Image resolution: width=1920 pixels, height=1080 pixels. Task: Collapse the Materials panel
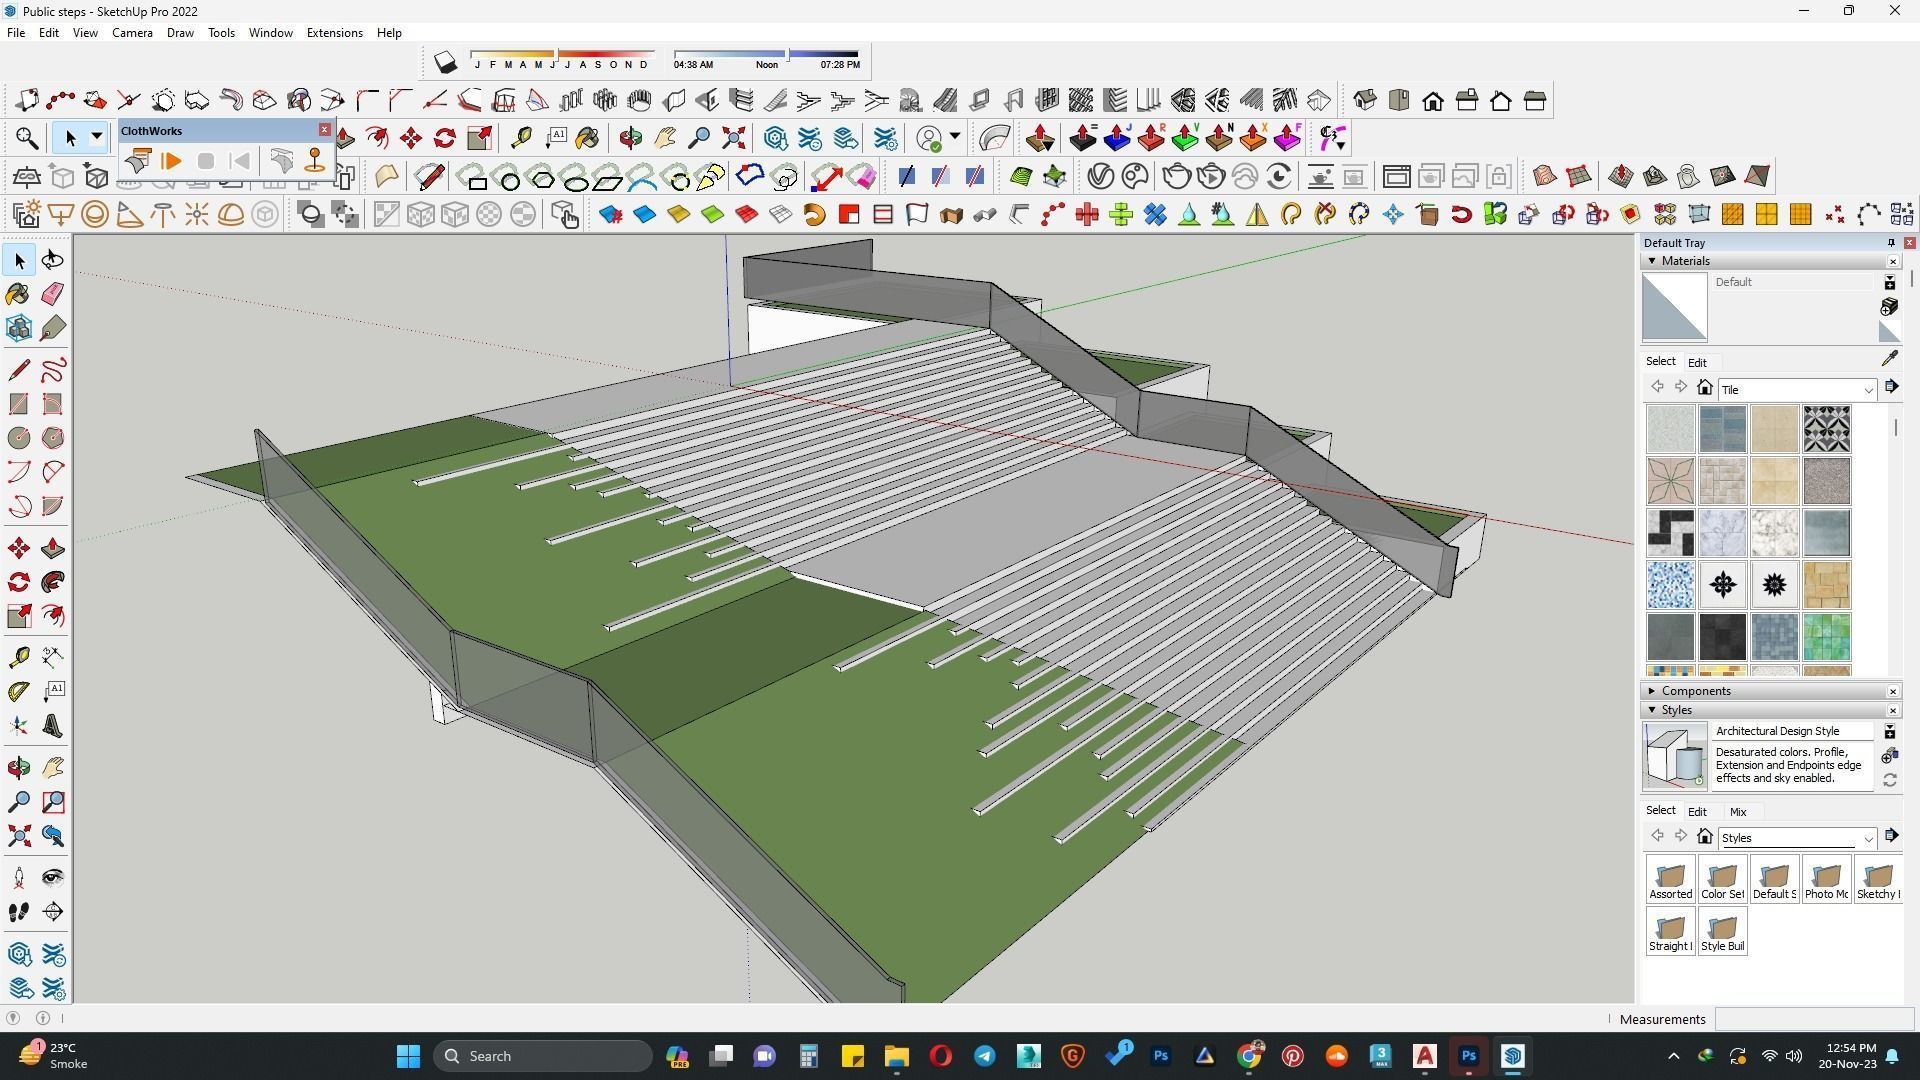1652,261
